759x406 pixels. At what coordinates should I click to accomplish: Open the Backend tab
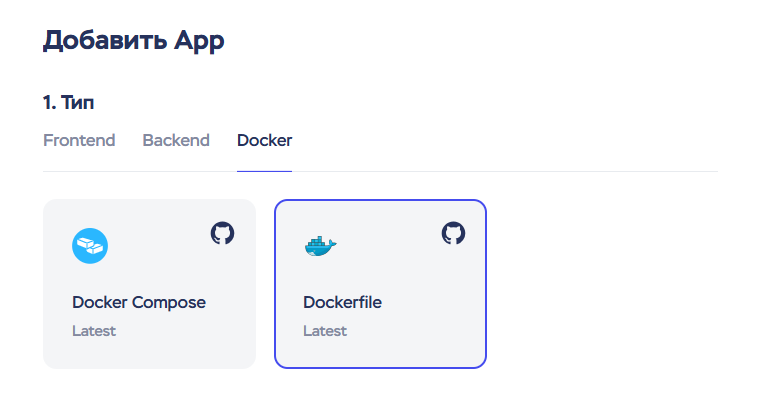tap(176, 140)
